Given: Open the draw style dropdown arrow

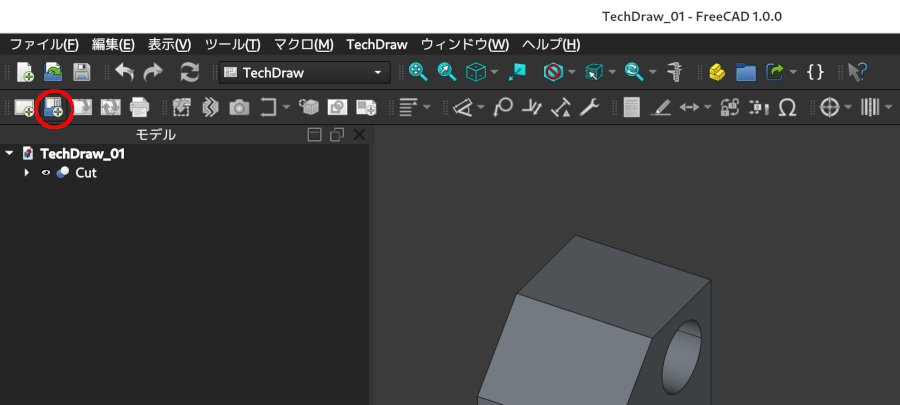Looking at the screenshot, I should 572,72.
